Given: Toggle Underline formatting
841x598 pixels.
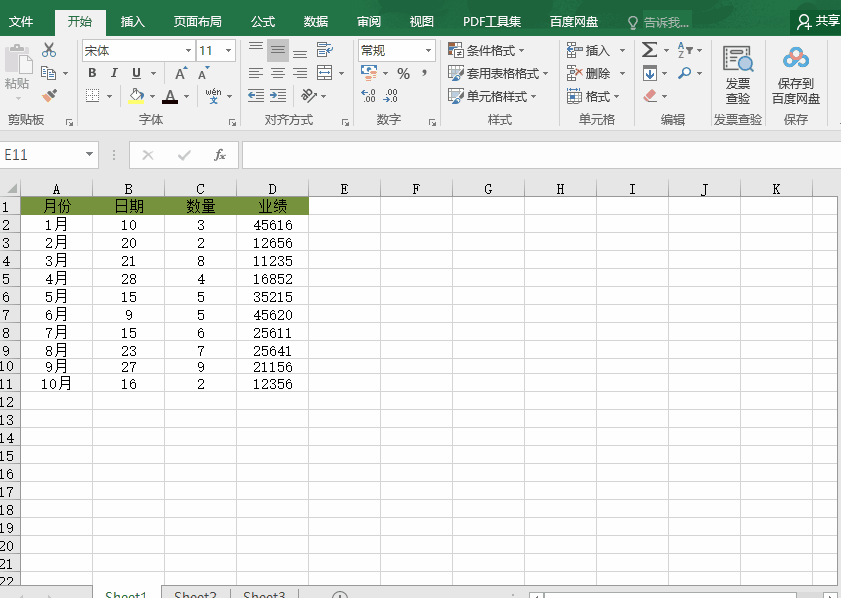Looking at the screenshot, I should [136, 73].
